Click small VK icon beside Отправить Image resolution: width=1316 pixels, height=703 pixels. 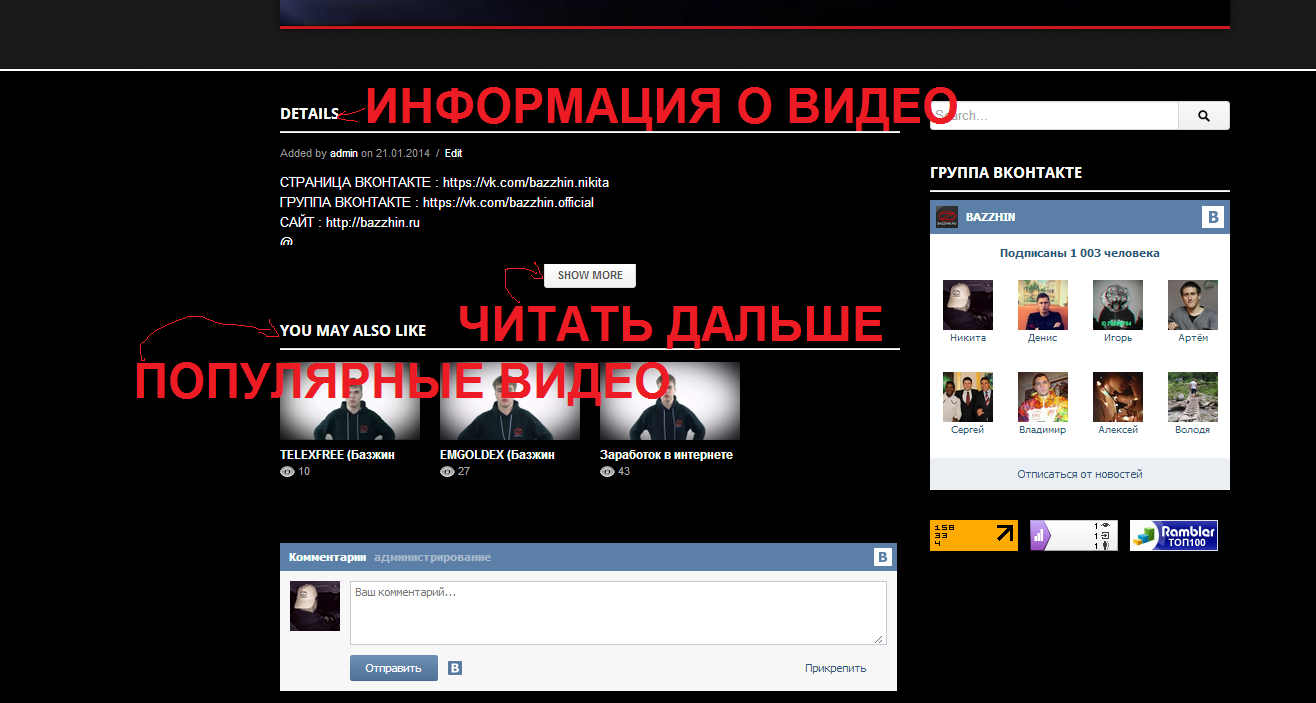(455, 668)
